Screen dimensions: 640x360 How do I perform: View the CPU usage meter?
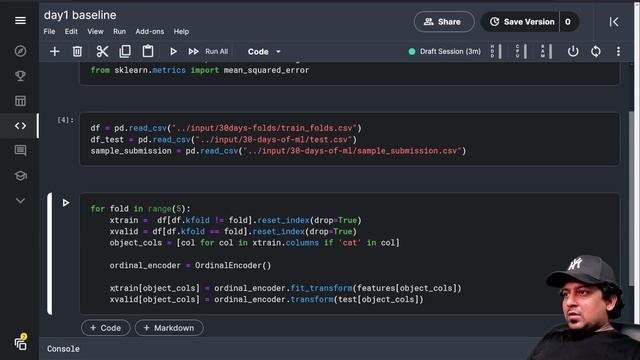point(521,51)
